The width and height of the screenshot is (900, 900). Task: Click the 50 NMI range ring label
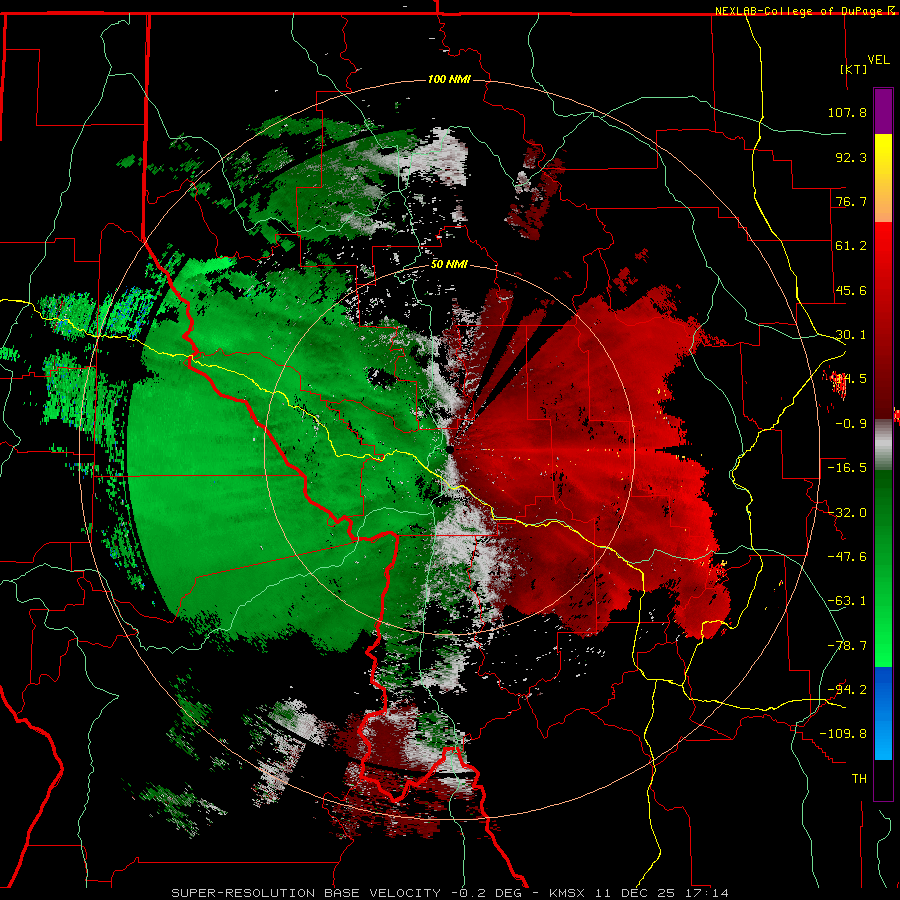click(x=449, y=264)
